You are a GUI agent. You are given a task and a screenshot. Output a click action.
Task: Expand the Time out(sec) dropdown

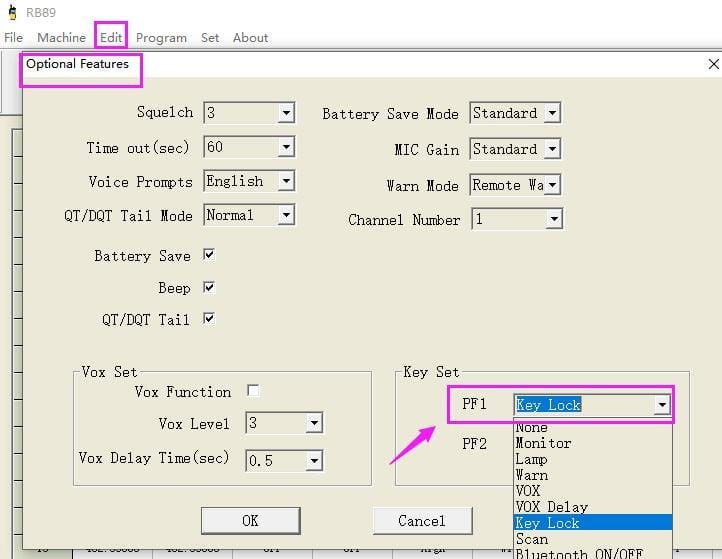click(286, 147)
